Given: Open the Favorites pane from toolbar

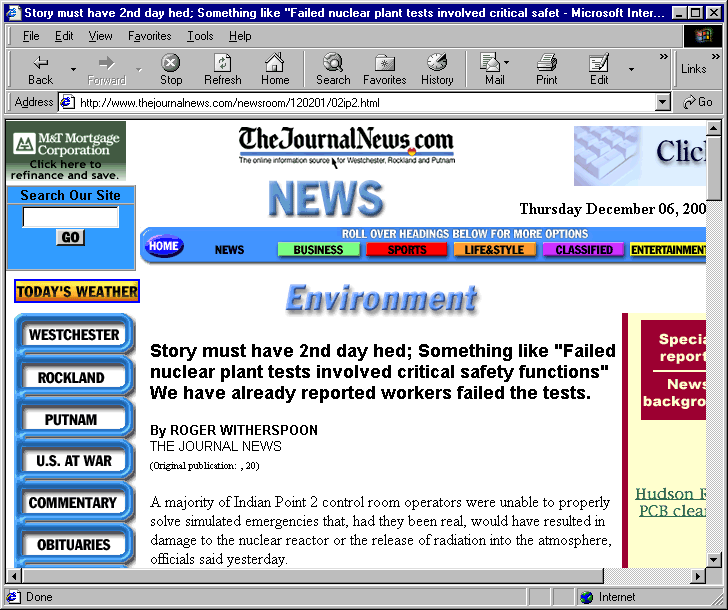Looking at the screenshot, I should 384,70.
